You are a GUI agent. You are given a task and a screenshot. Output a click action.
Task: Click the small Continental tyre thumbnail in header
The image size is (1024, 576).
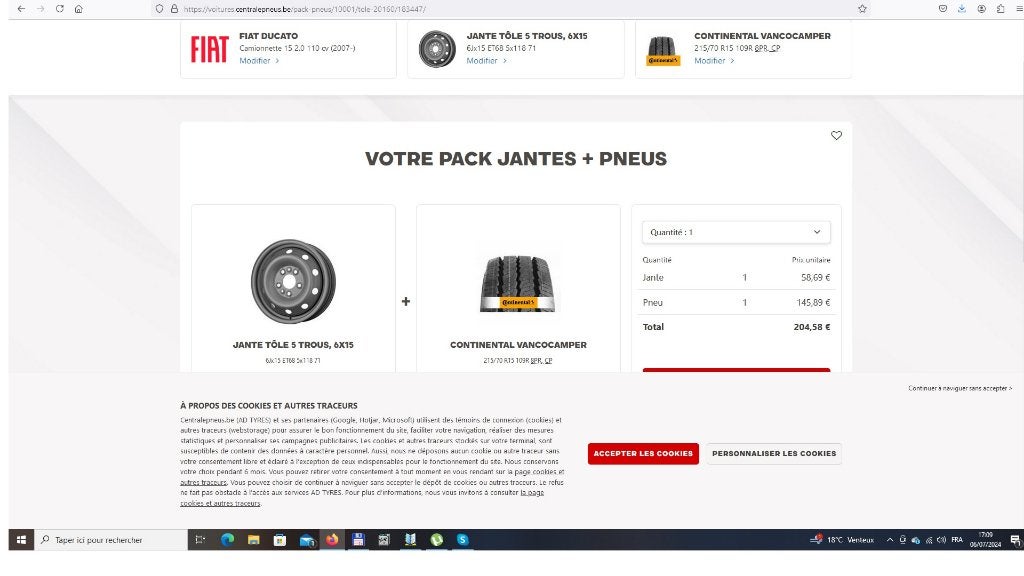(x=663, y=51)
